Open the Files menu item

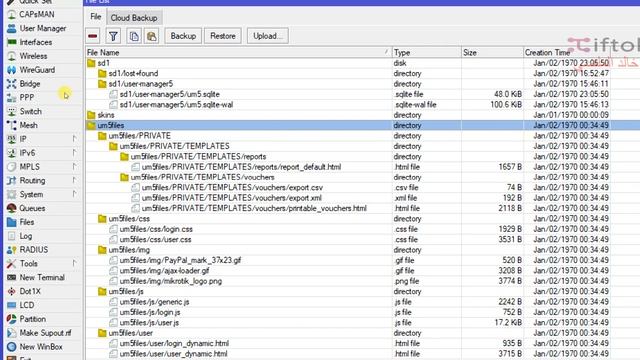pos(27,222)
